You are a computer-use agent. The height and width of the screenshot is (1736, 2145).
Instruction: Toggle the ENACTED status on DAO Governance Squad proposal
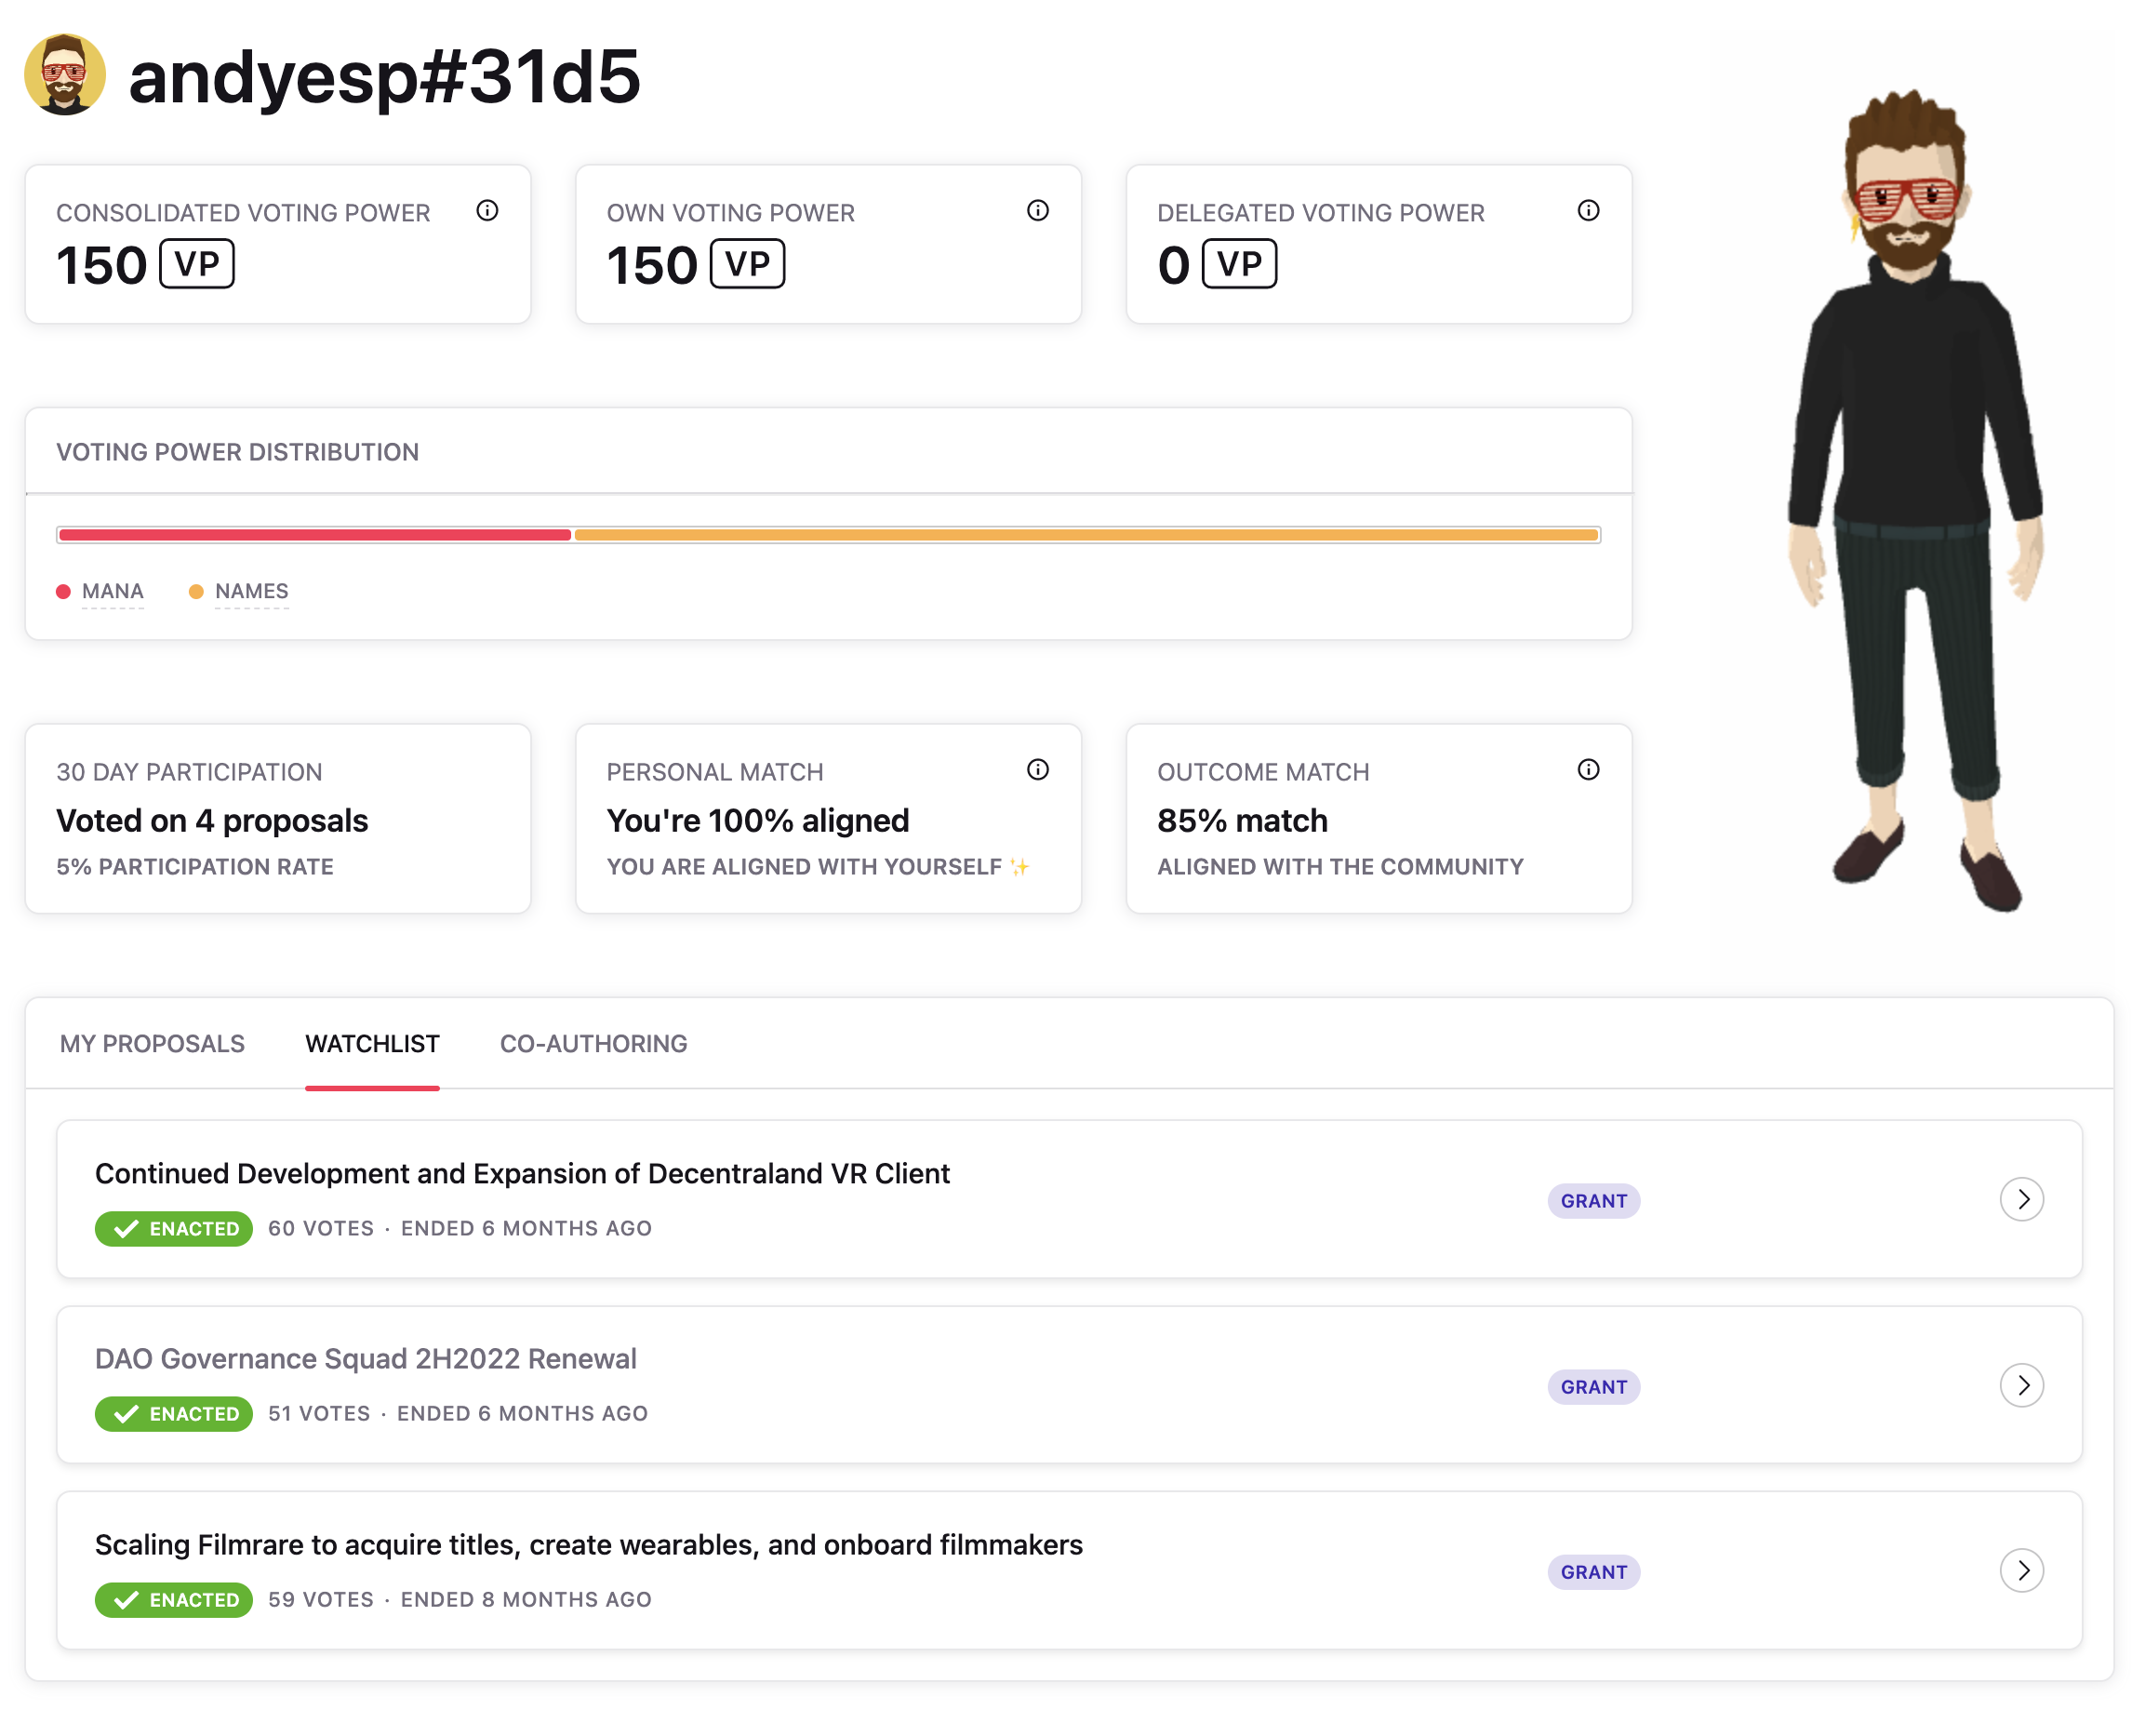coord(172,1414)
